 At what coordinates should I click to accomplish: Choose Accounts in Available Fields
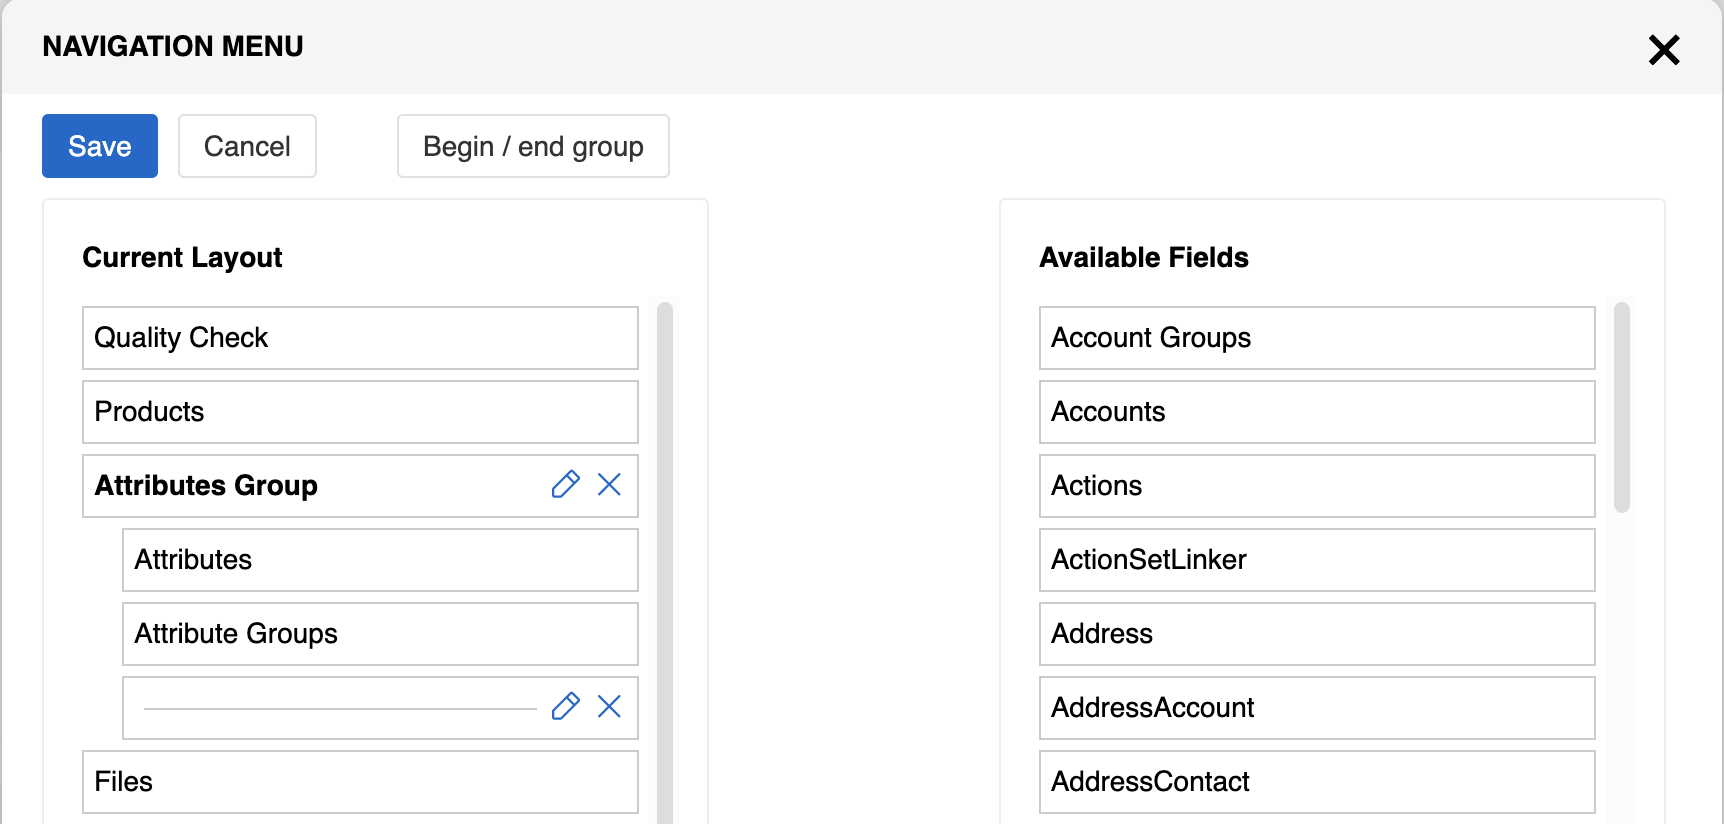(x=1316, y=412)
